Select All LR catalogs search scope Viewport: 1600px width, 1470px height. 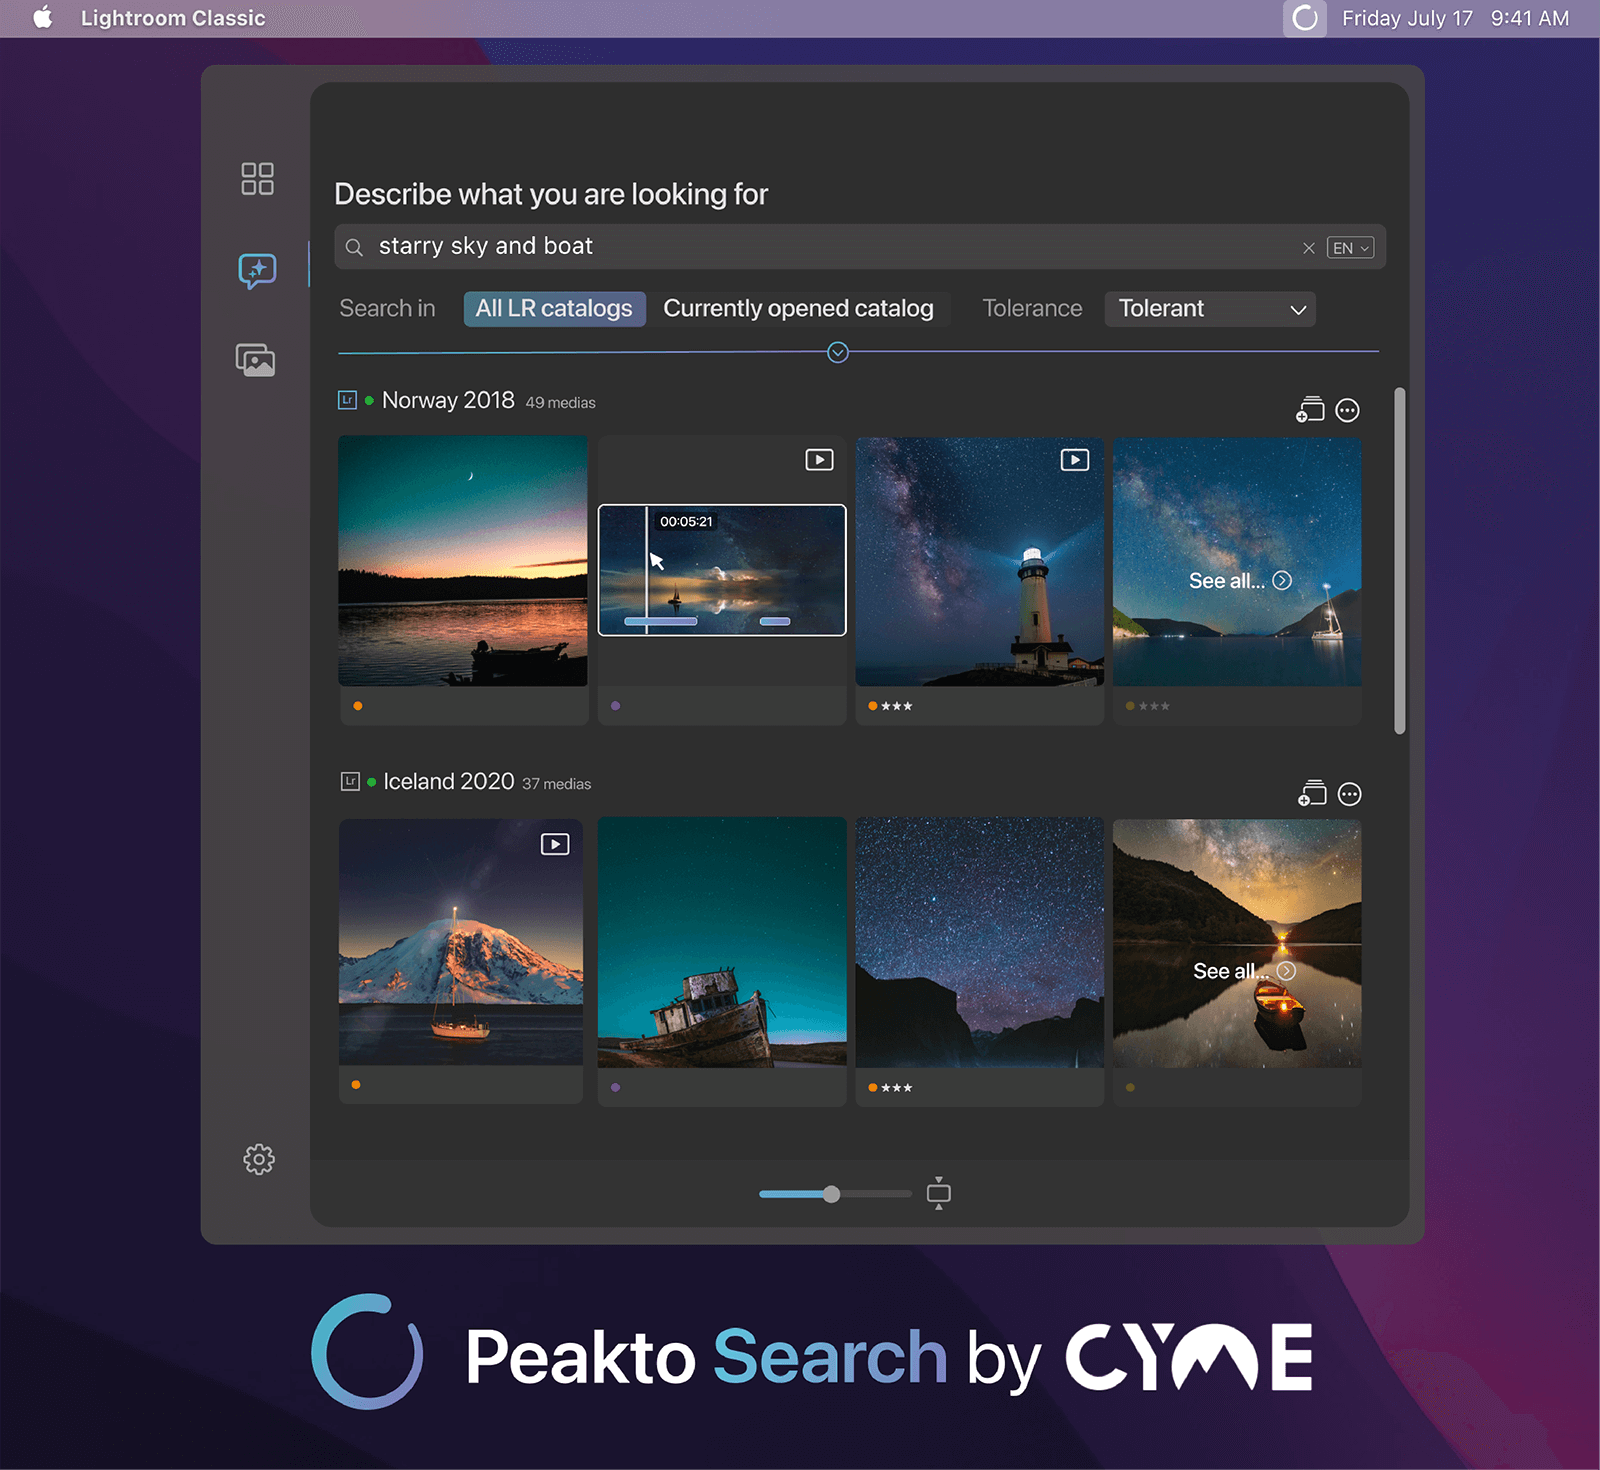point(554,309)
